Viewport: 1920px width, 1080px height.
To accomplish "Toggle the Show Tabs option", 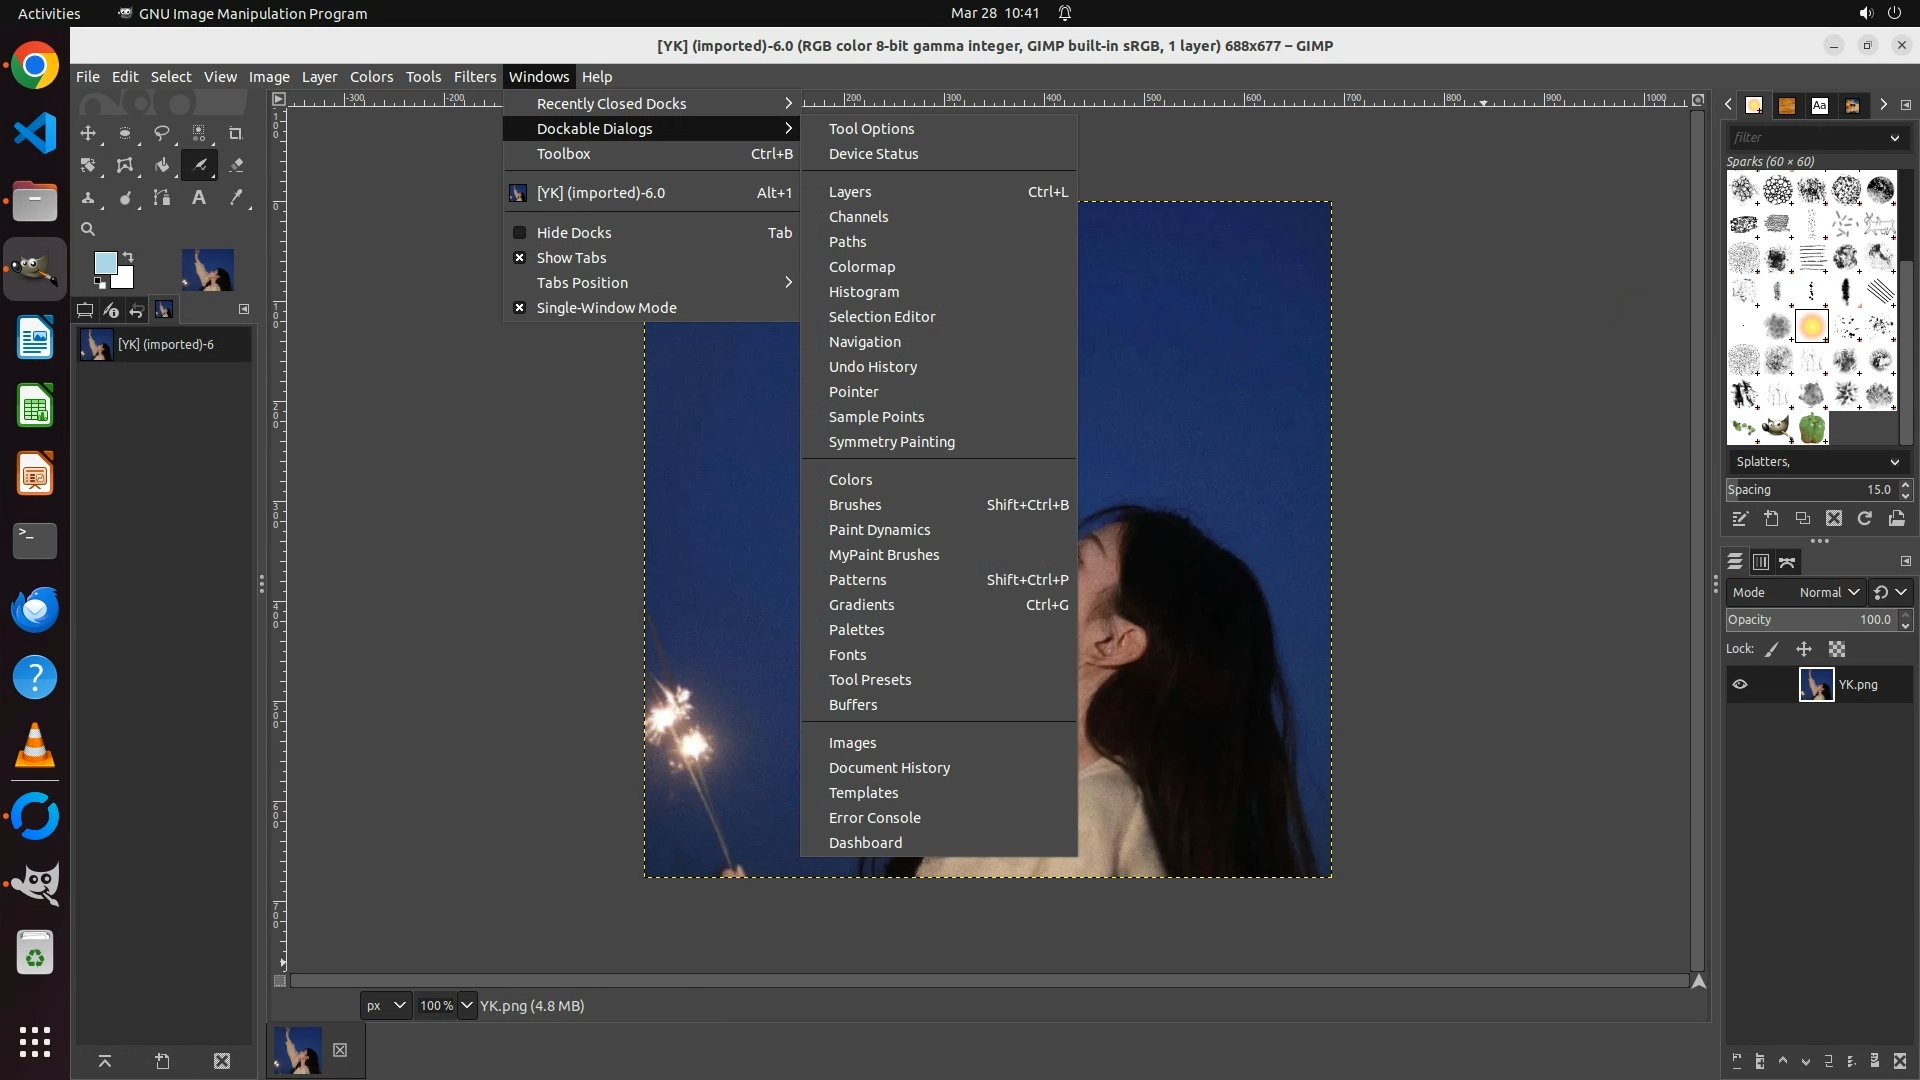I will pyautogui.click(x=571, y=258).
